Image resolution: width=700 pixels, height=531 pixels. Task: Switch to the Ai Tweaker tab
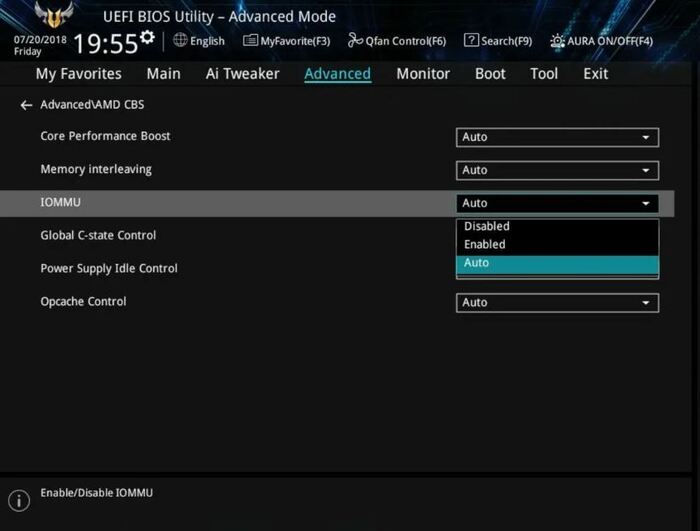coord(242,74)
